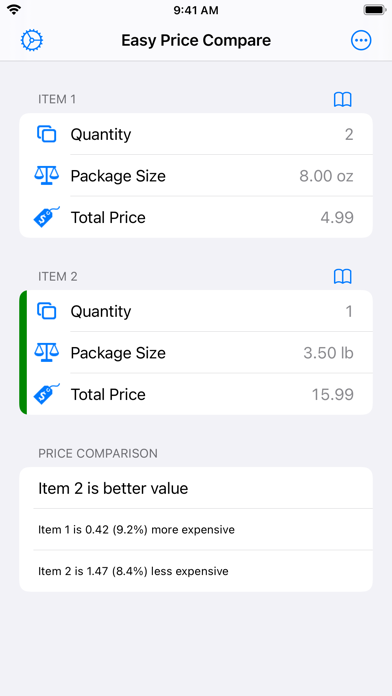Edit Item 2 total price 15.99
The height and width of the screenshot is (696, 392).
point(333,395)
